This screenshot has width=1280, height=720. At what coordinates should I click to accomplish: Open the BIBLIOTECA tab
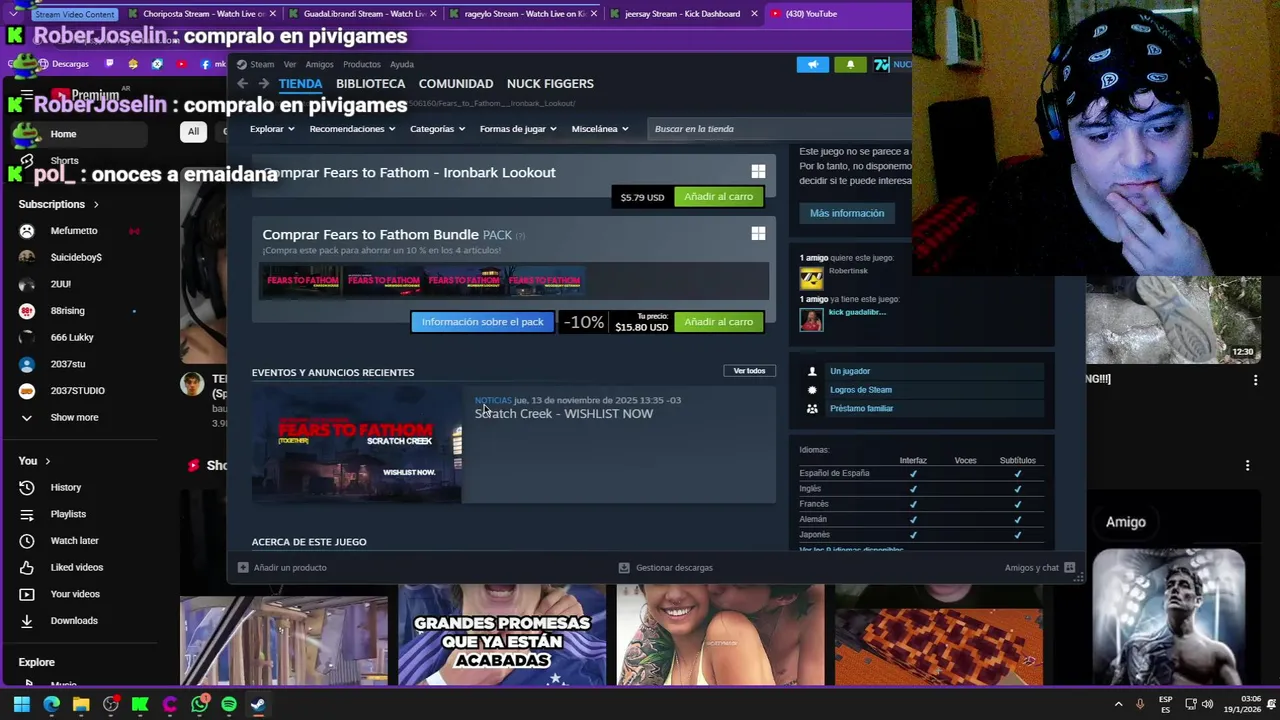coord(370,84)
